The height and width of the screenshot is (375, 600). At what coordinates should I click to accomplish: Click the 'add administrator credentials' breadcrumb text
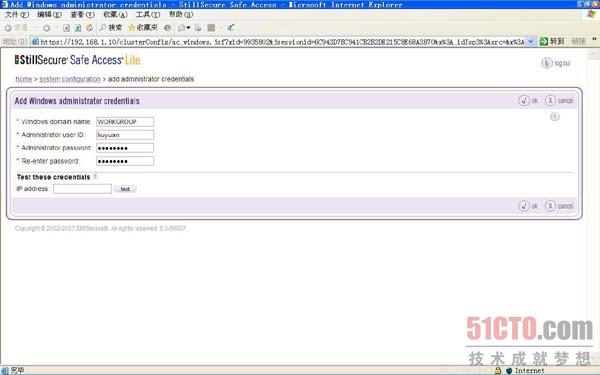[151, 79]
